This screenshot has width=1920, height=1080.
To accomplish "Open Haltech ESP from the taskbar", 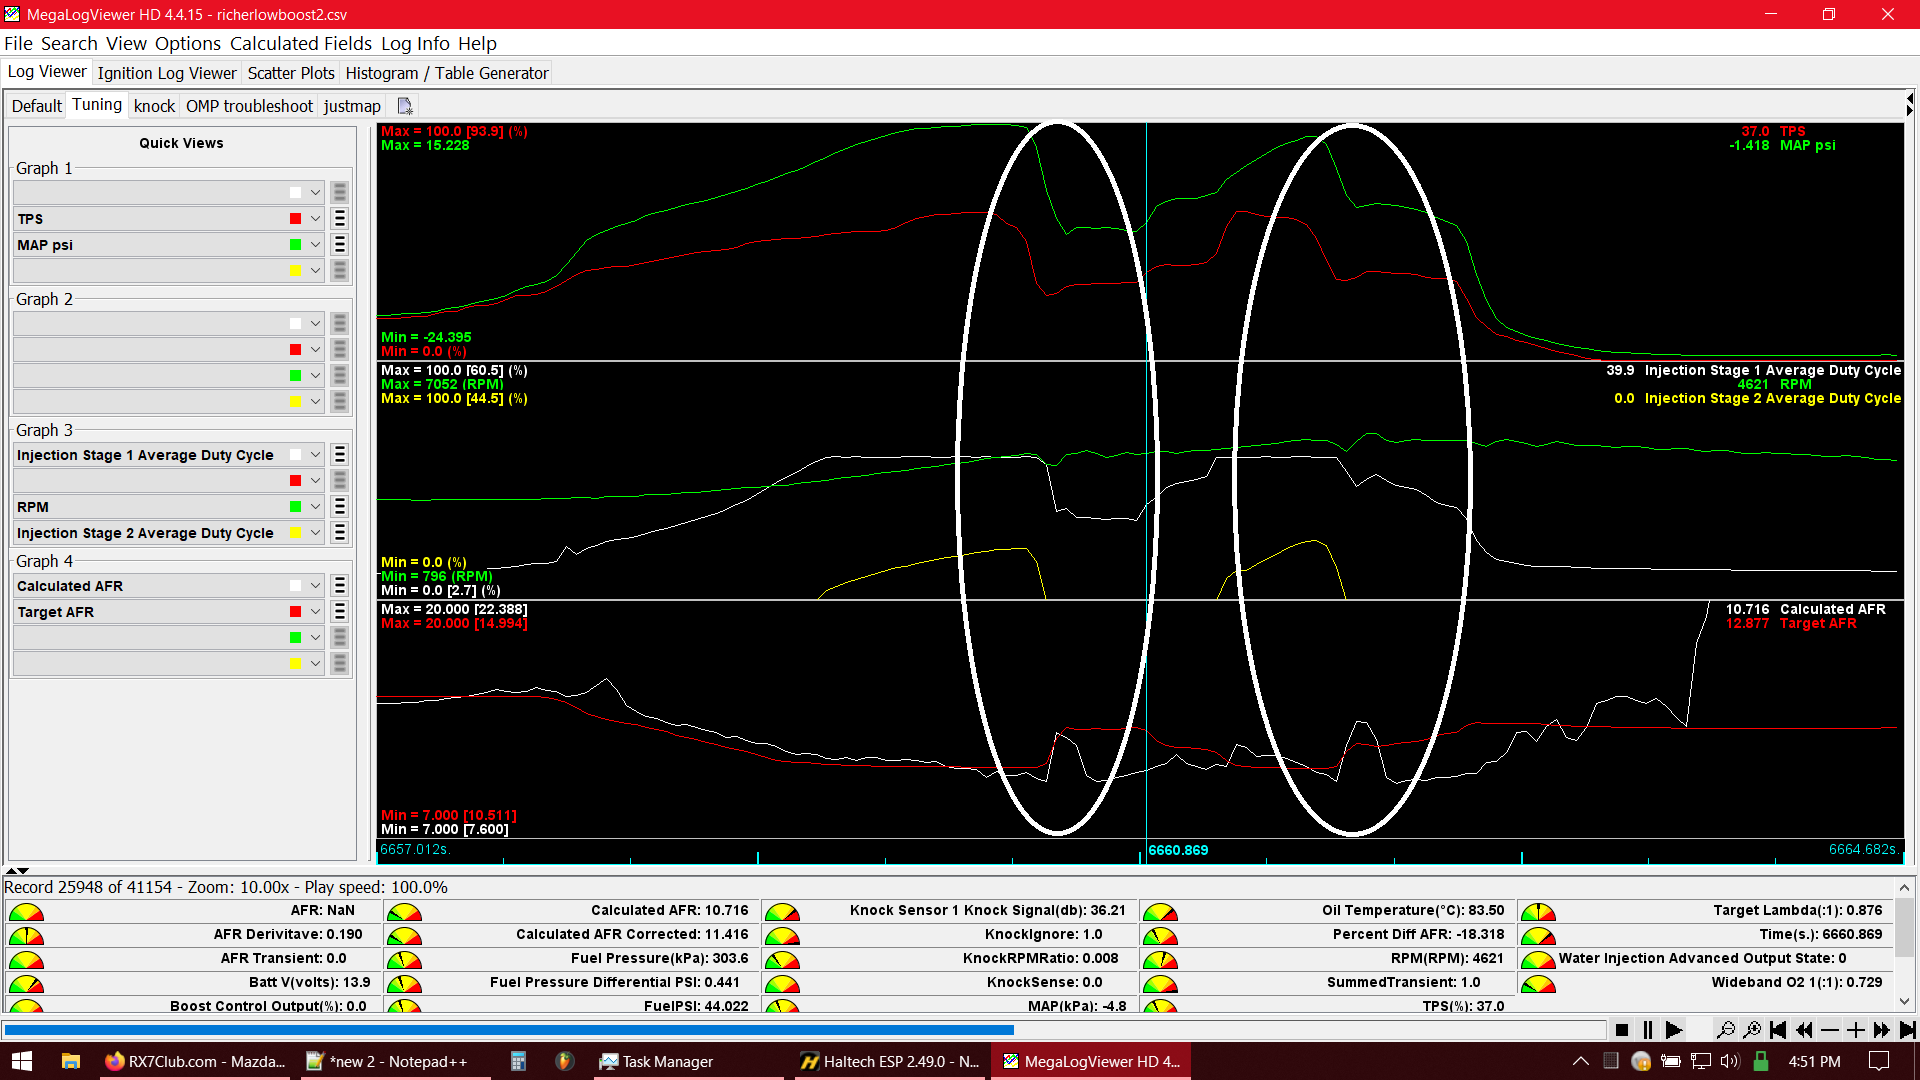I will coord(890,1061).
